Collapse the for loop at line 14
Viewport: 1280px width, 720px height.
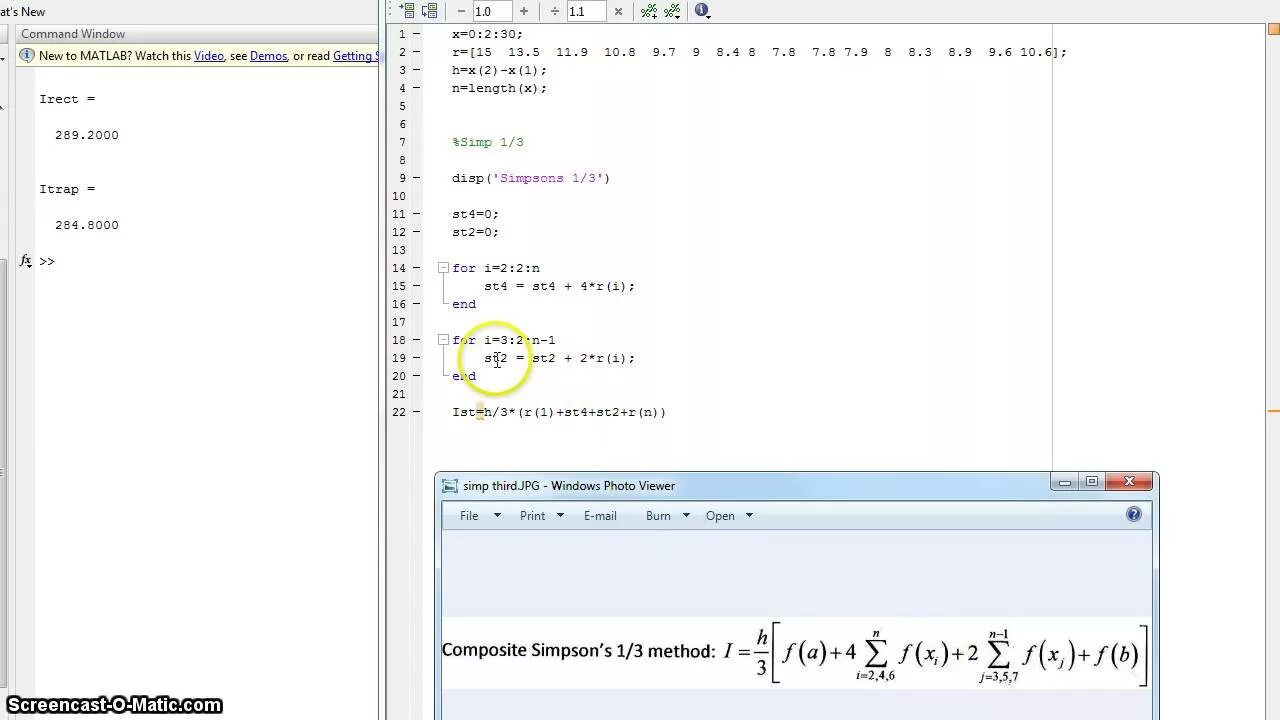coord(443,268)
